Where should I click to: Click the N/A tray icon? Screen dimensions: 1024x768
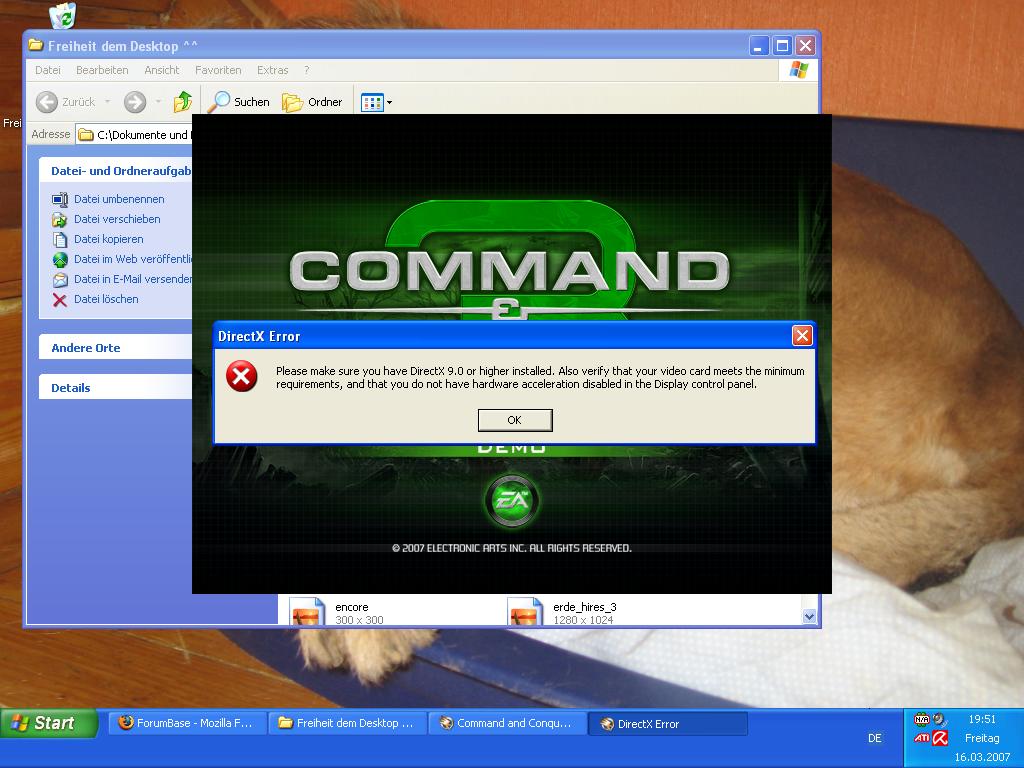click(x=921, y=719)
